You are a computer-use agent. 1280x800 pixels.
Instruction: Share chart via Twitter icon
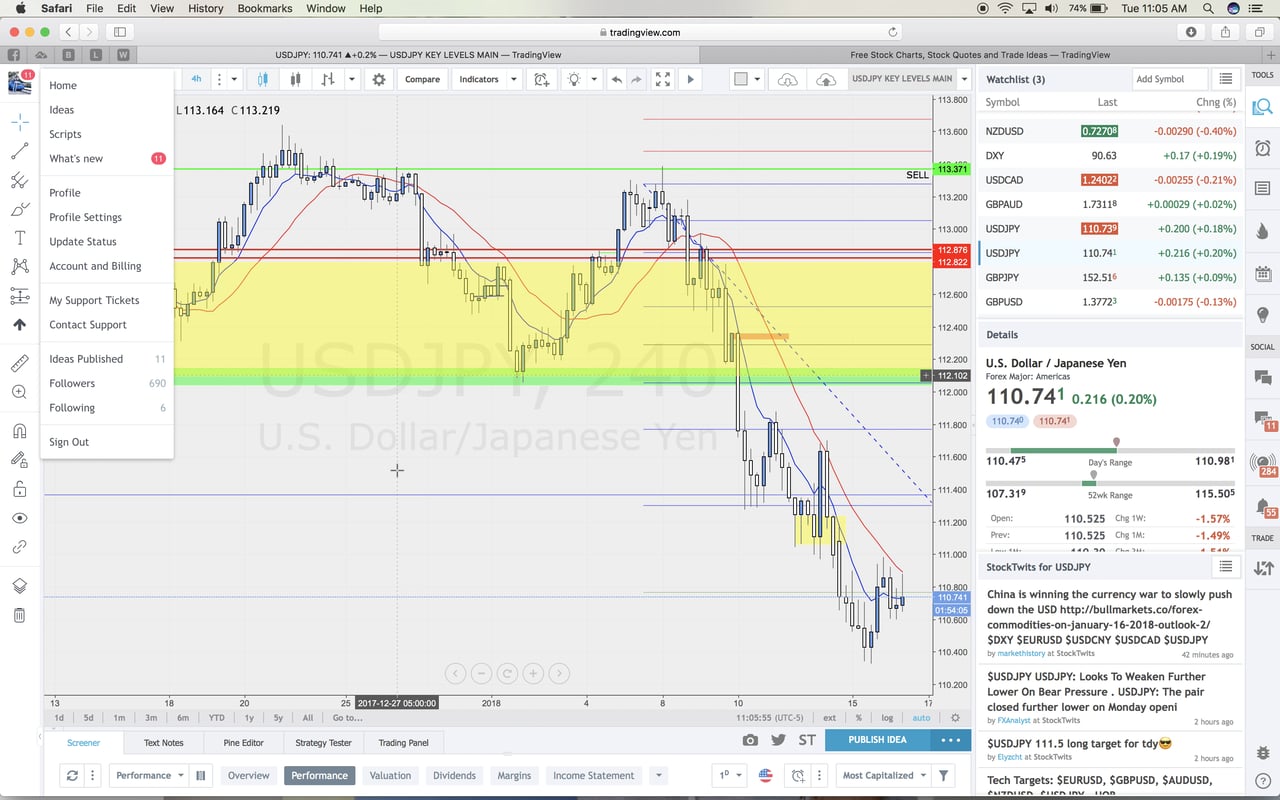[778, 740]
